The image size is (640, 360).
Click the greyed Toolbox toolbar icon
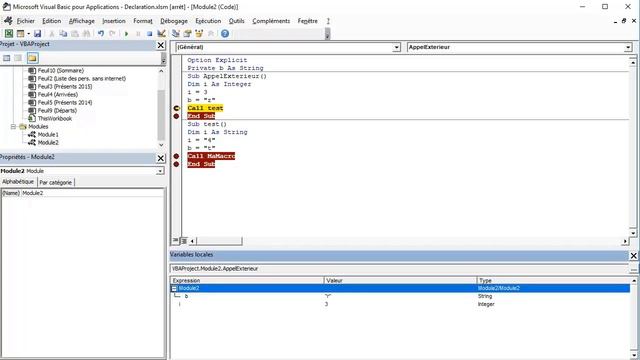click(211, 33)
